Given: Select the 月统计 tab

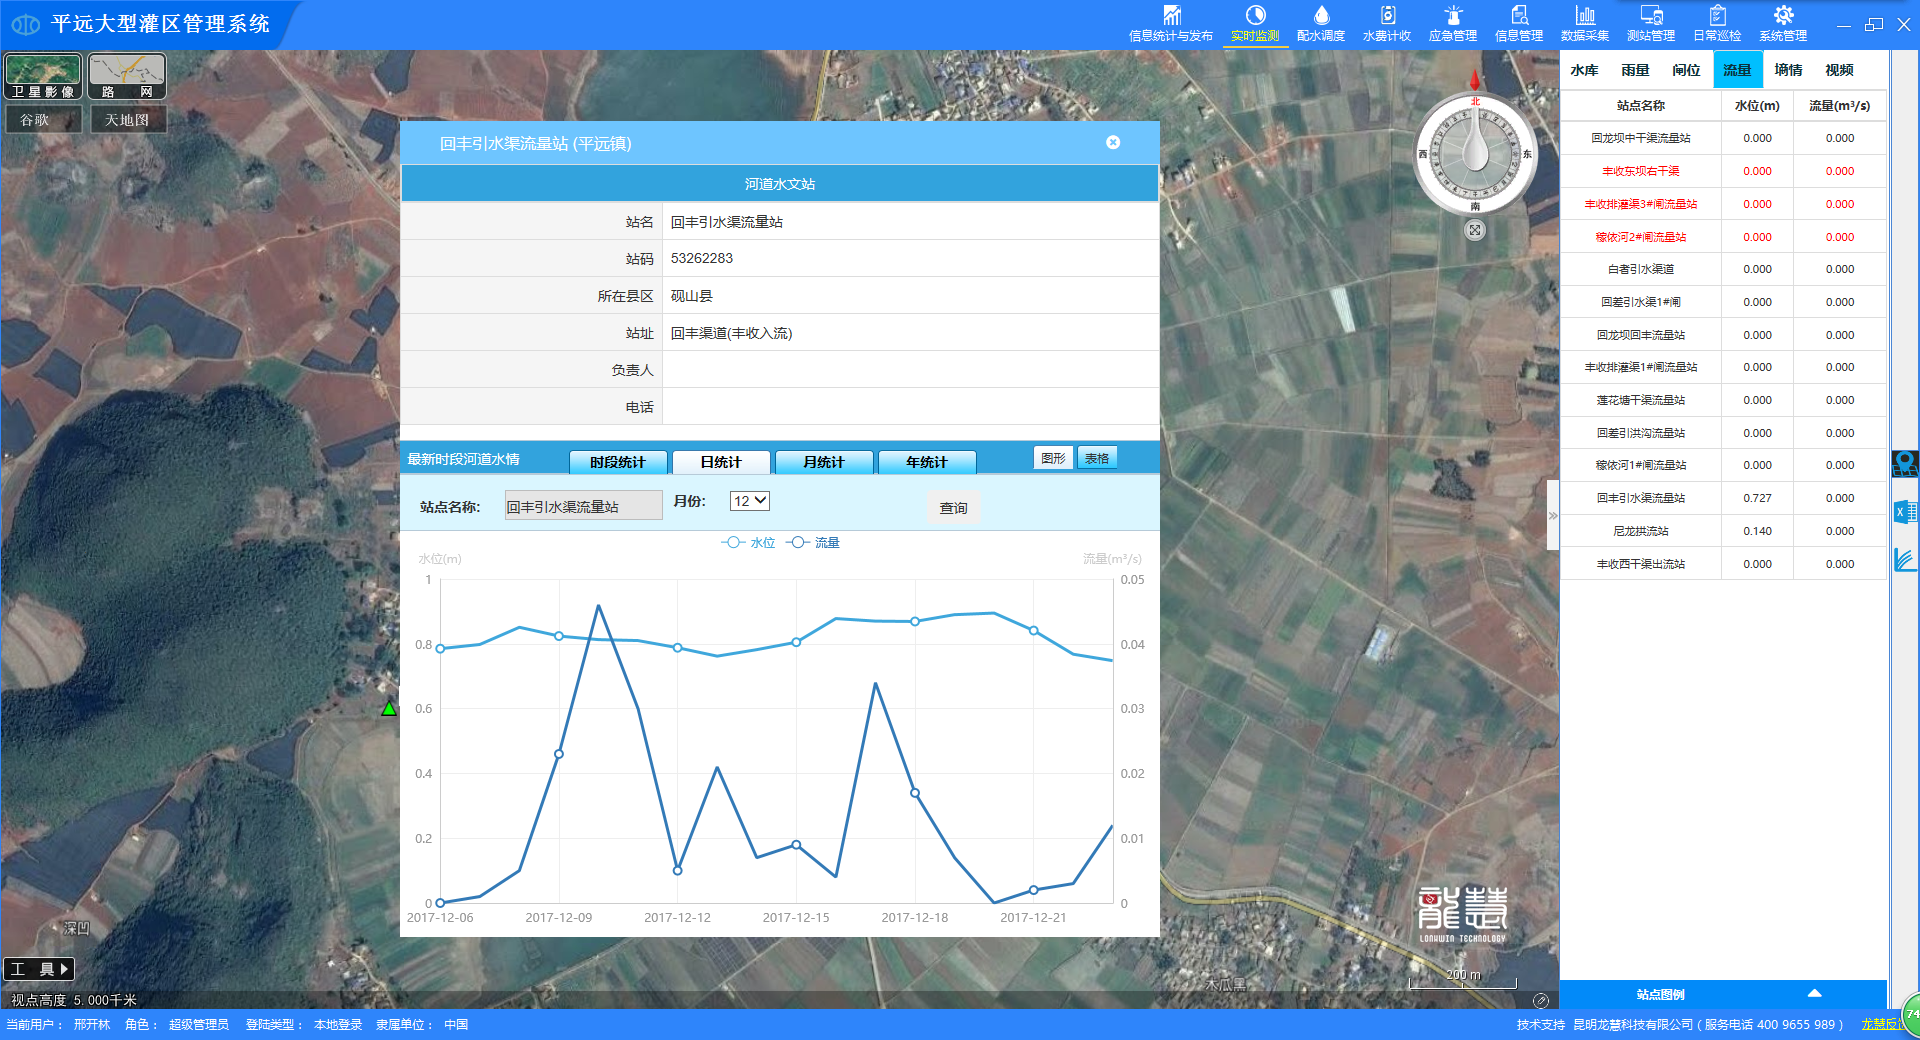Looking at the screenshot, I should click(x=824, y=462).
